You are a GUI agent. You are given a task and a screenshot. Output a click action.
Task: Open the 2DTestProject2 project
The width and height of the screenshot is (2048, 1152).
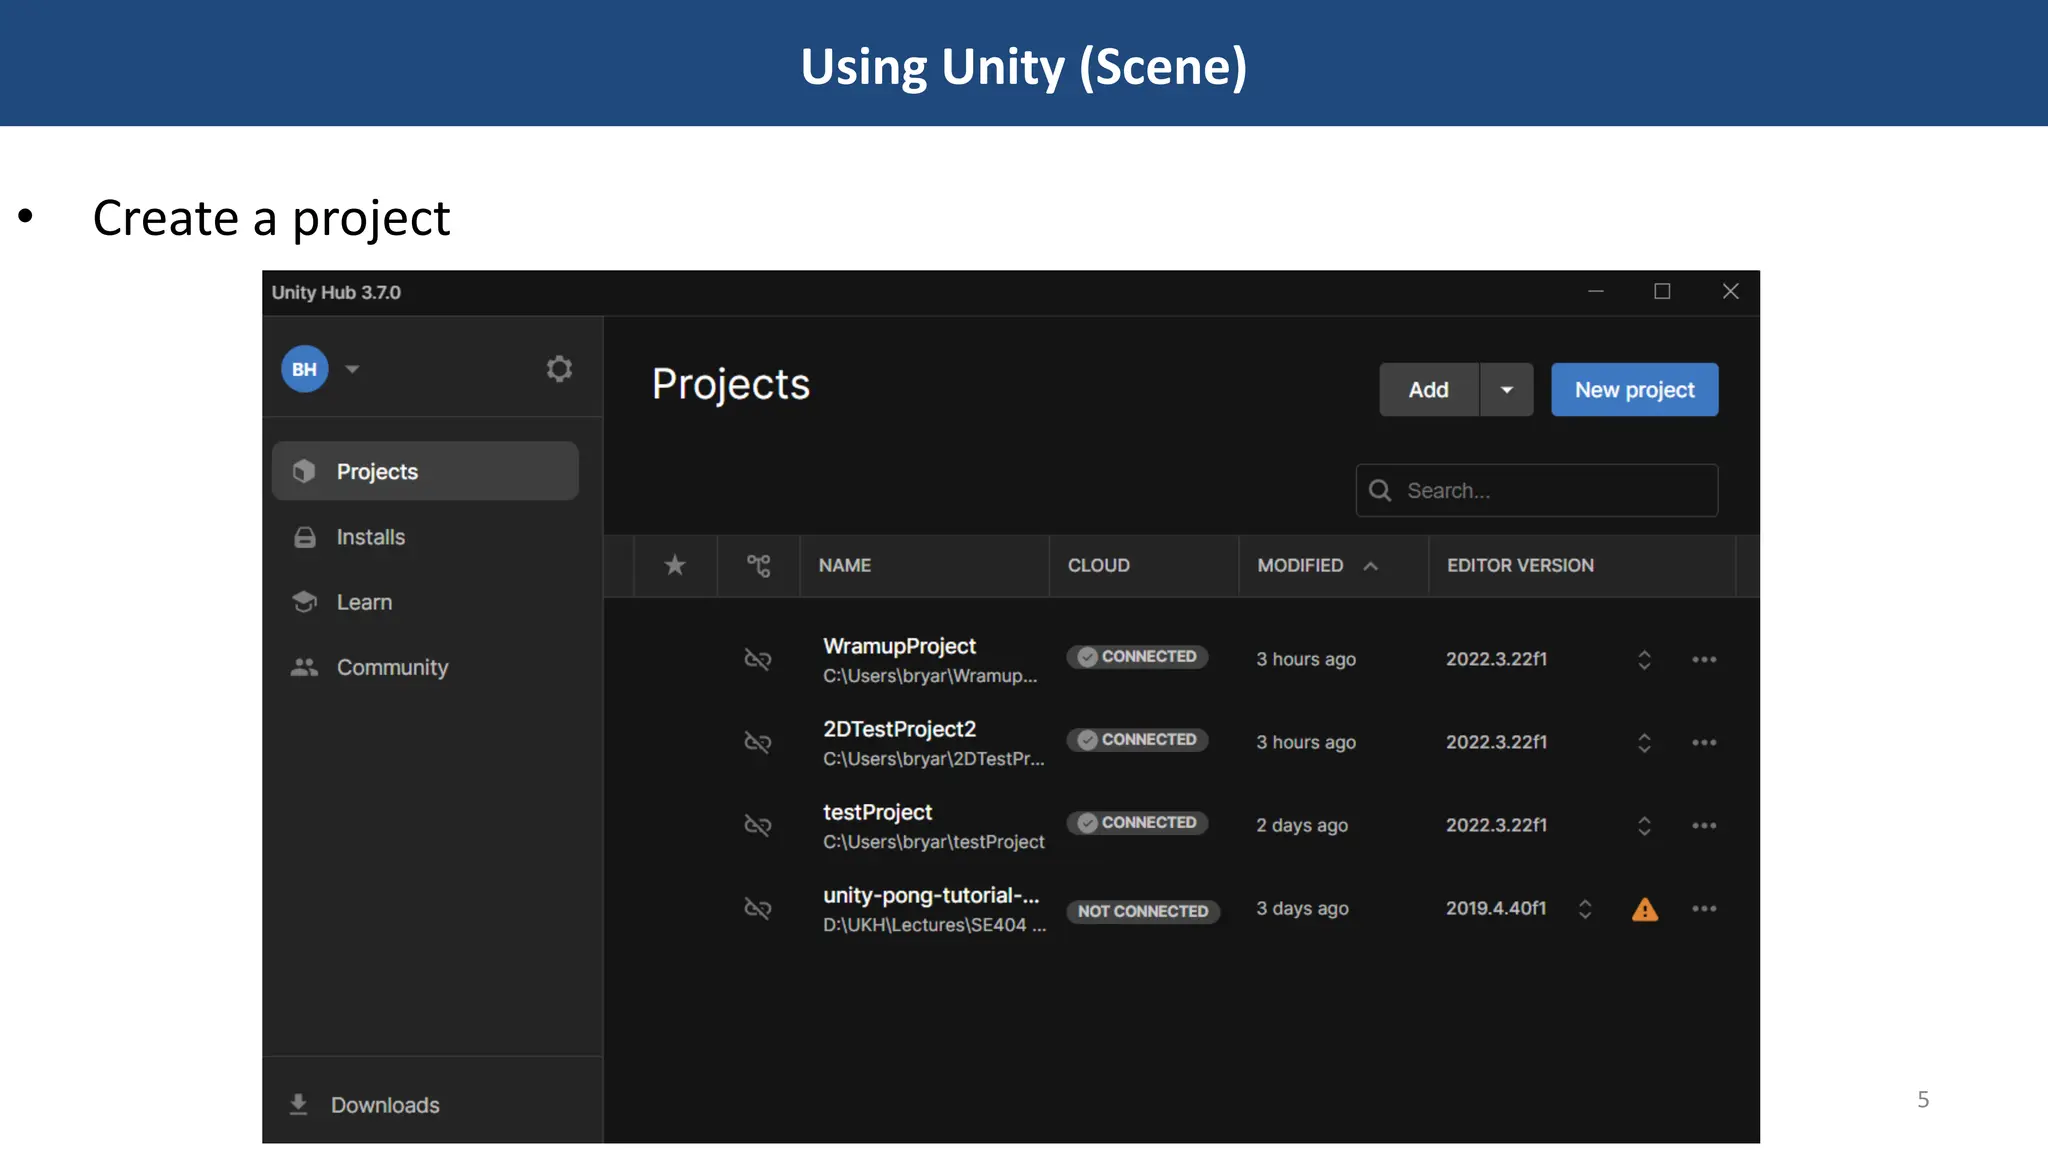click(900, 729)
